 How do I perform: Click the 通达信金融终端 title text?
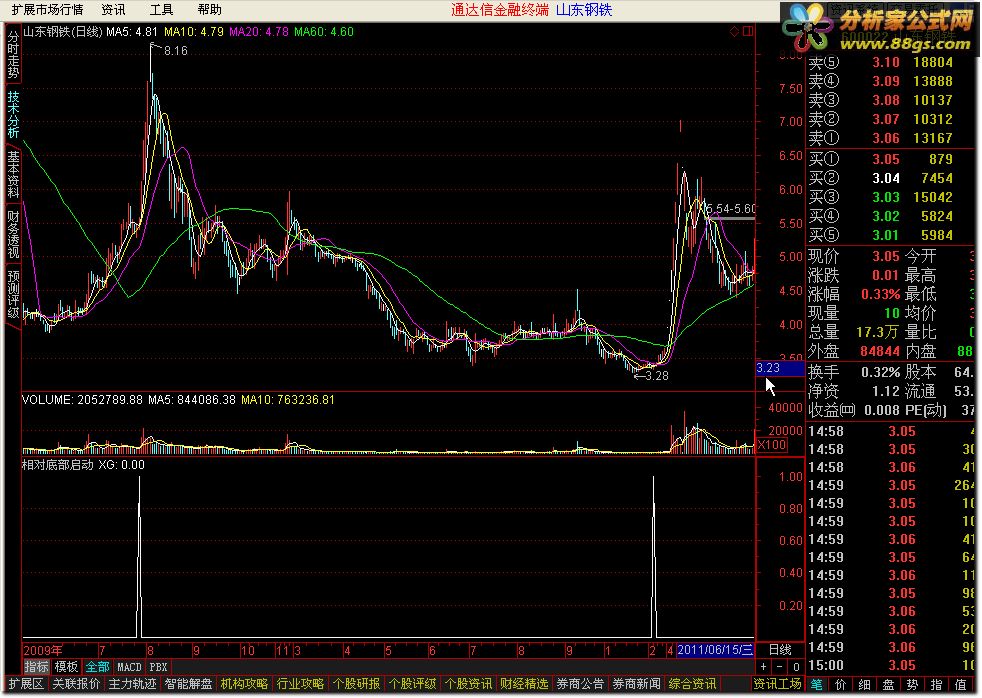(x=500, y=9)
